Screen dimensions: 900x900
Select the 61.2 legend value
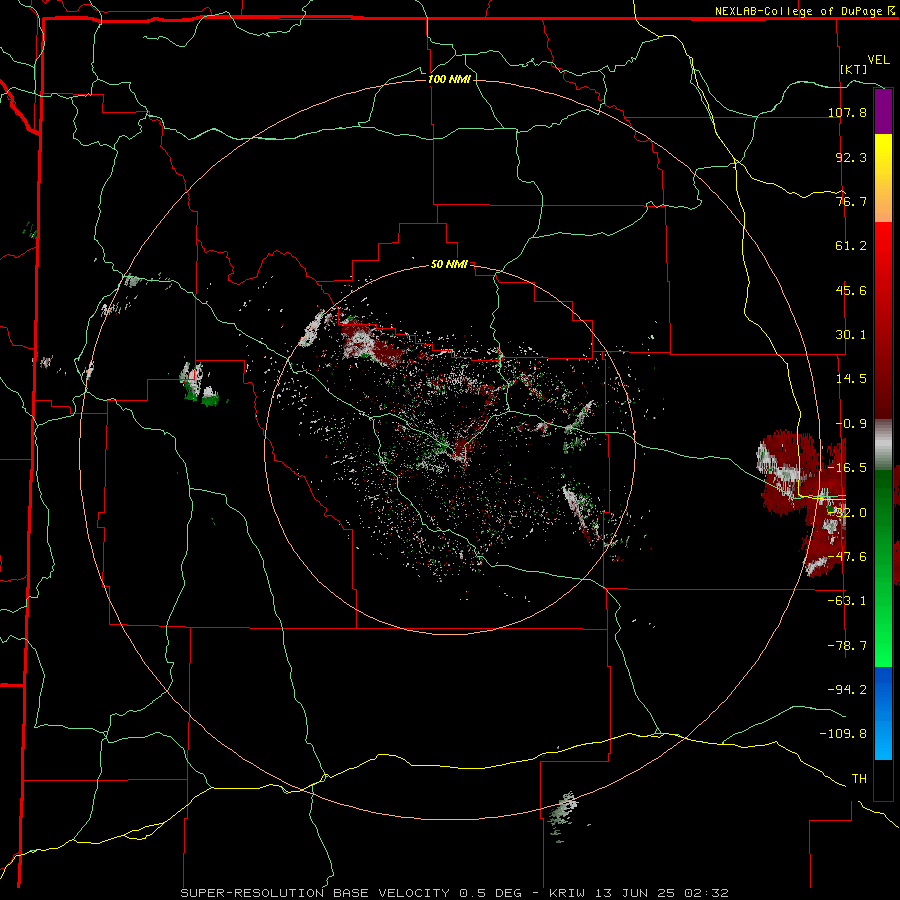[851, 246]
